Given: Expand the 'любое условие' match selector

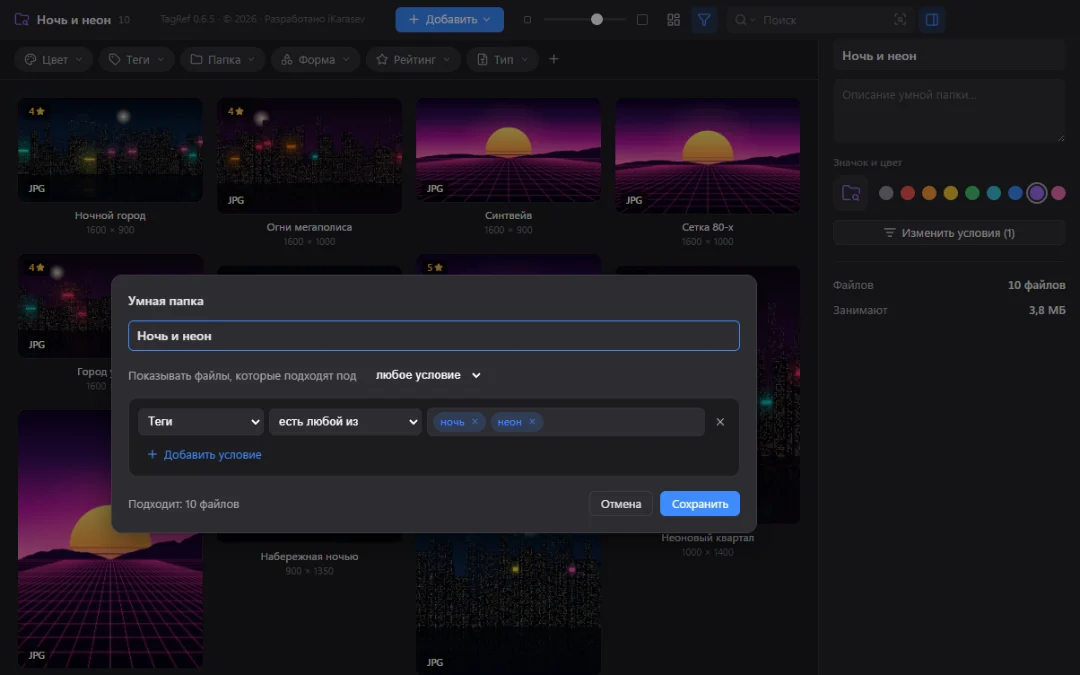Looking at the screenshot, I should pos(428,375).
